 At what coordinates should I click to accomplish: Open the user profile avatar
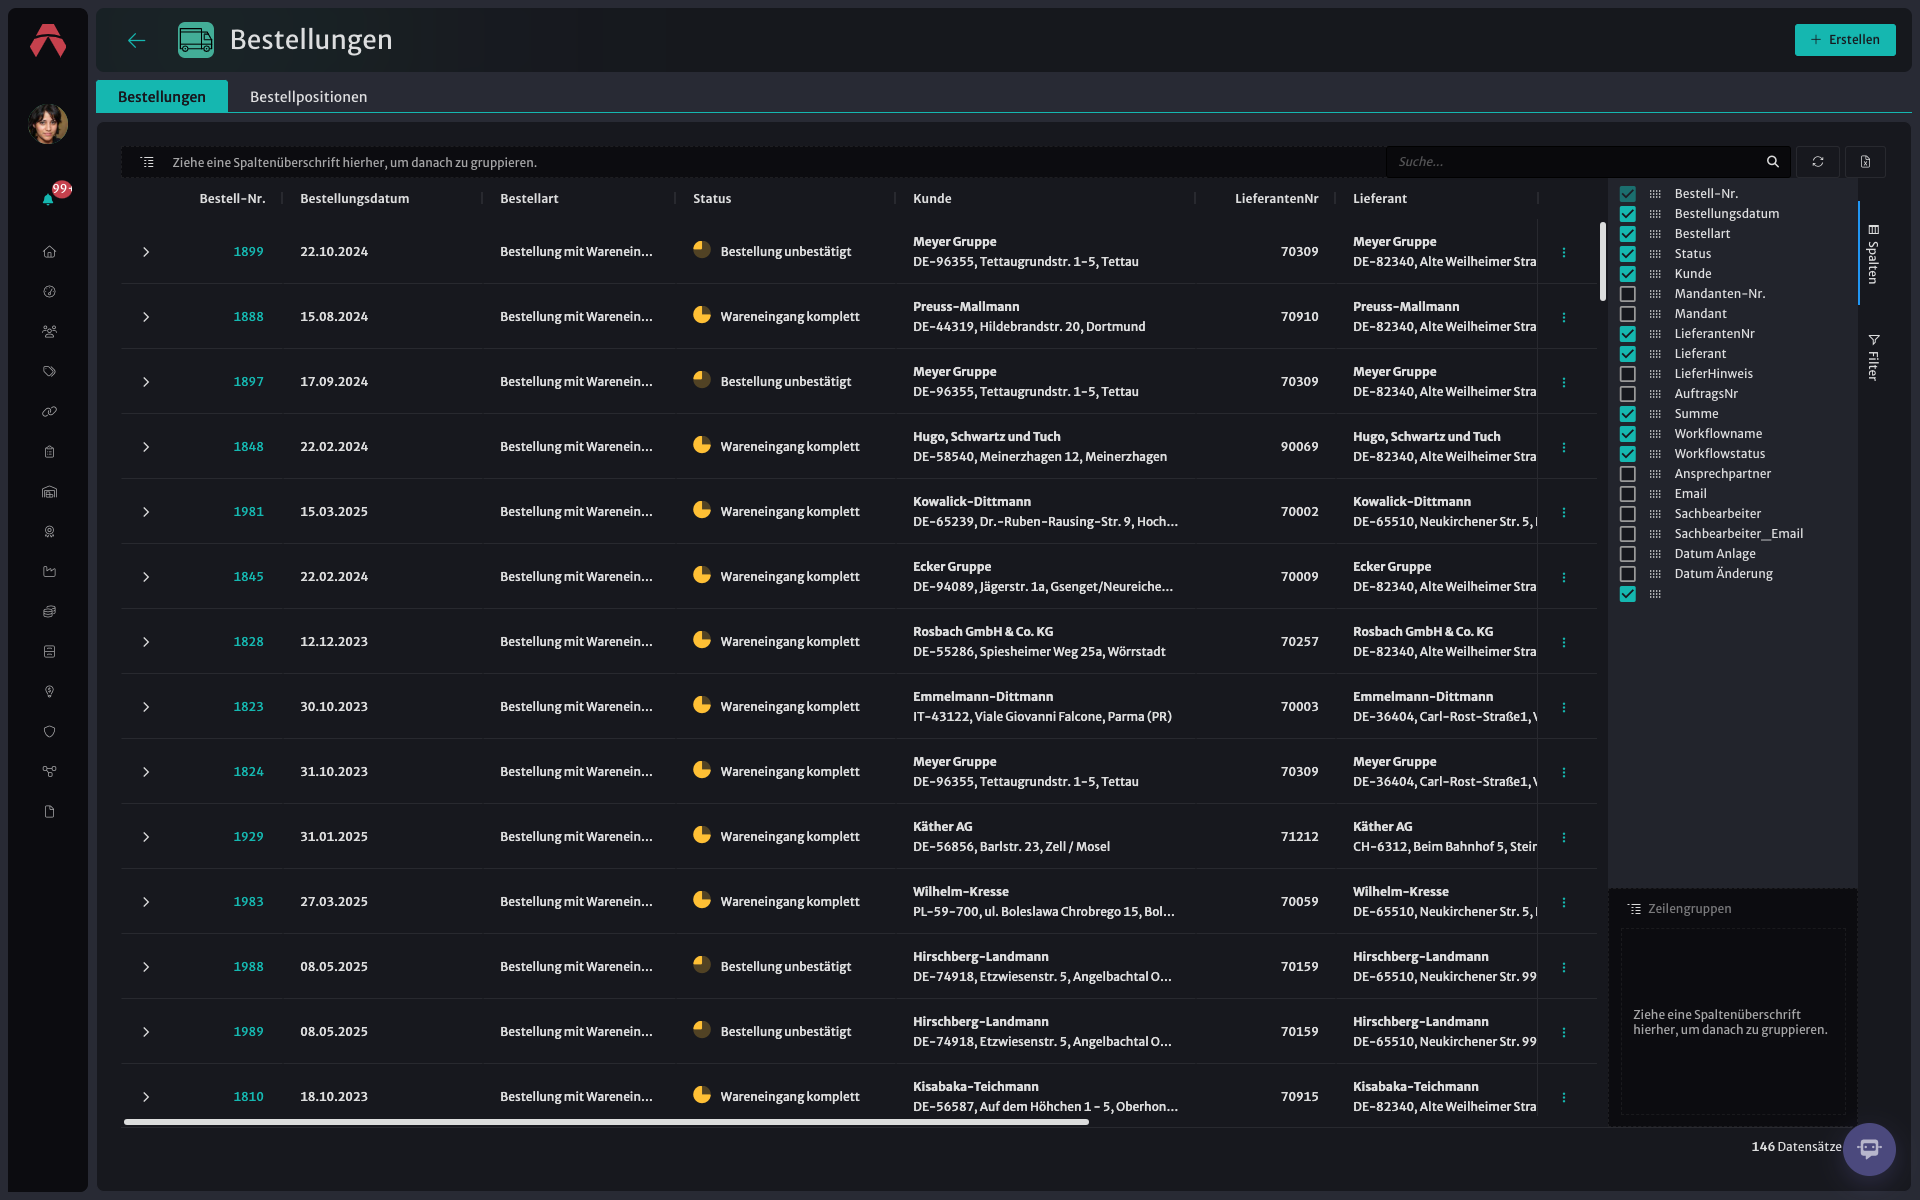[48, 124]
